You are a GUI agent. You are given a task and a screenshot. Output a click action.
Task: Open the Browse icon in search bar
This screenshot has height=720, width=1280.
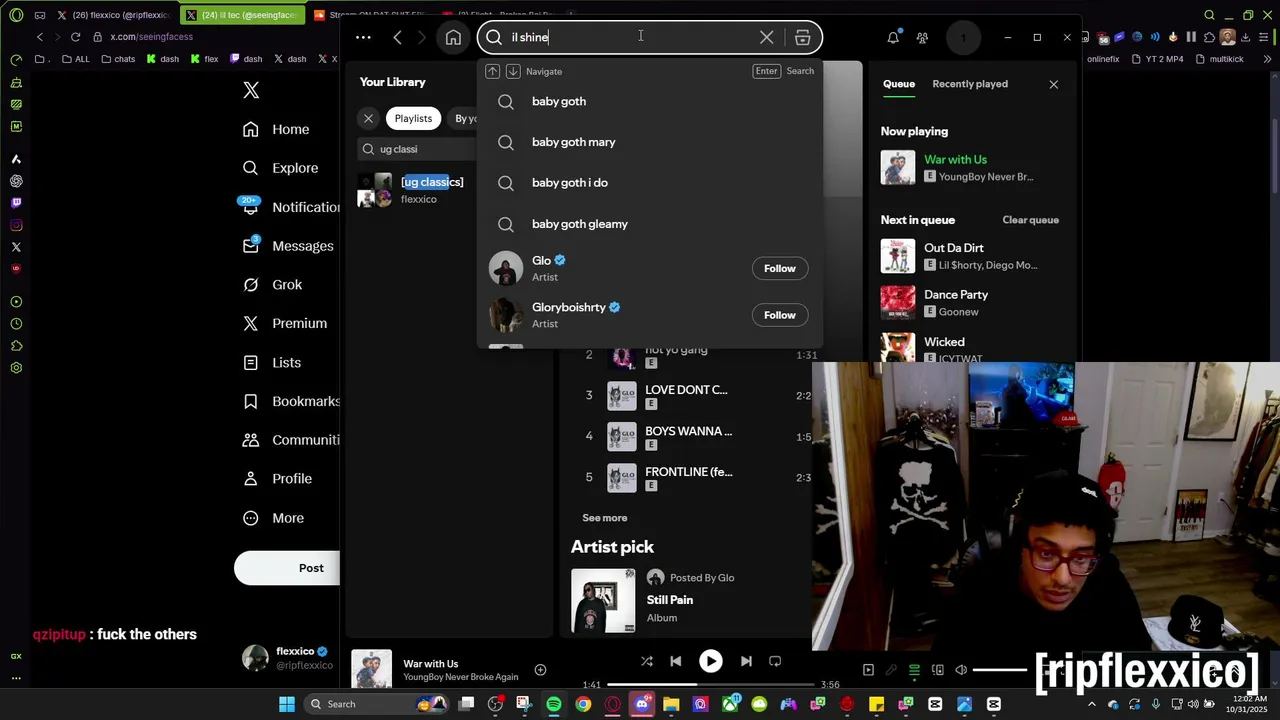coord(802,38)
